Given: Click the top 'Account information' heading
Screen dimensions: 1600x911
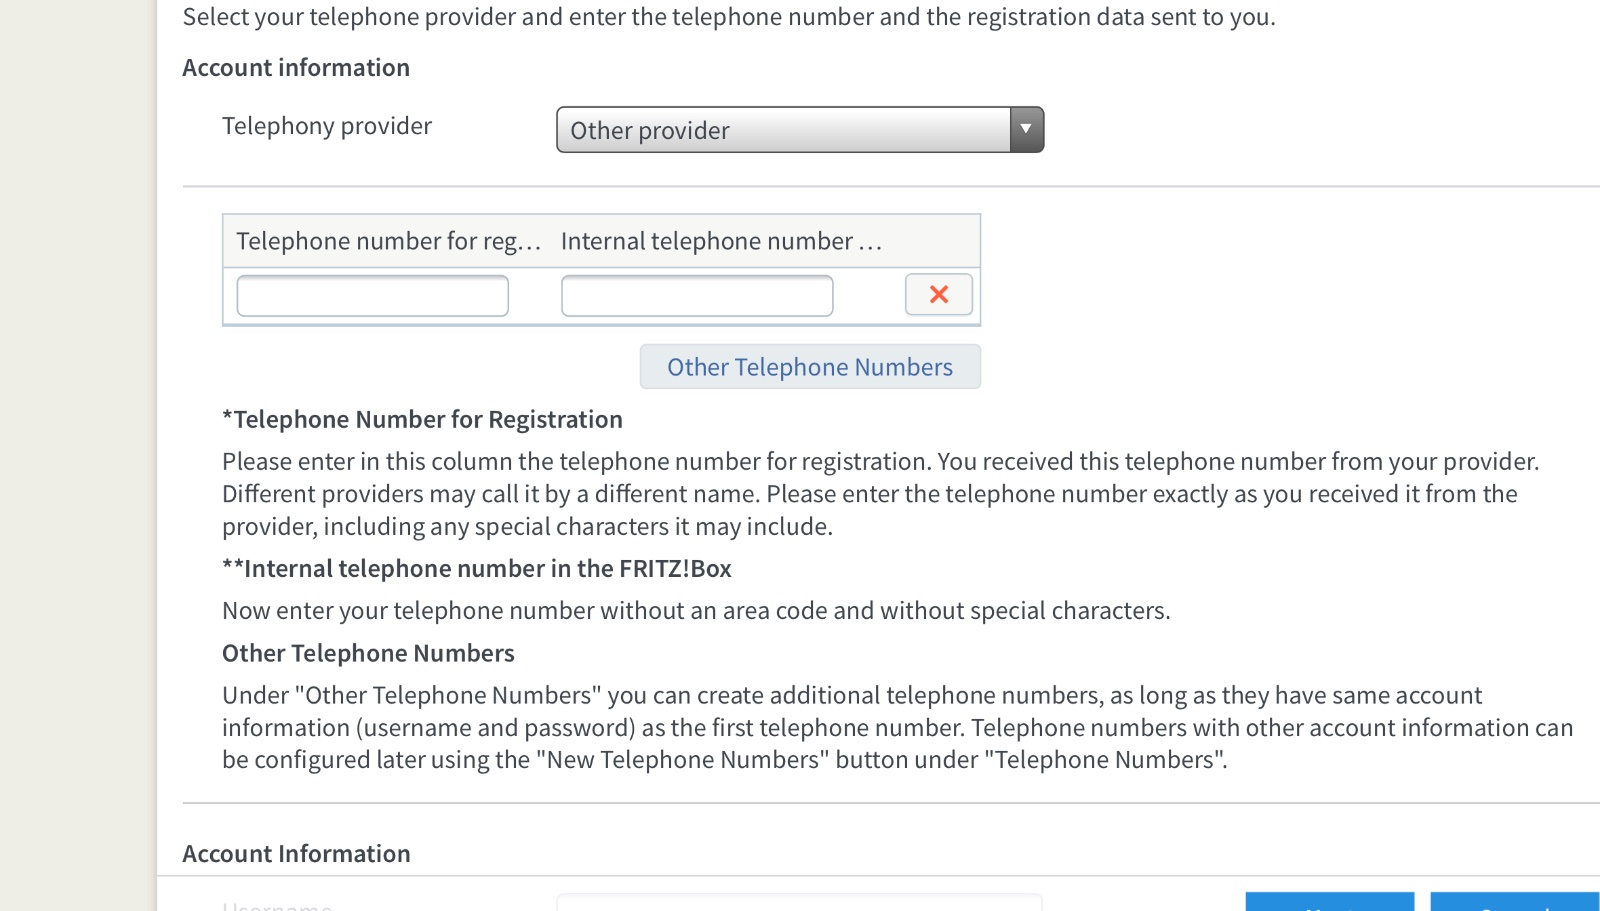Looking at the screenshot, I should [296, 67].
